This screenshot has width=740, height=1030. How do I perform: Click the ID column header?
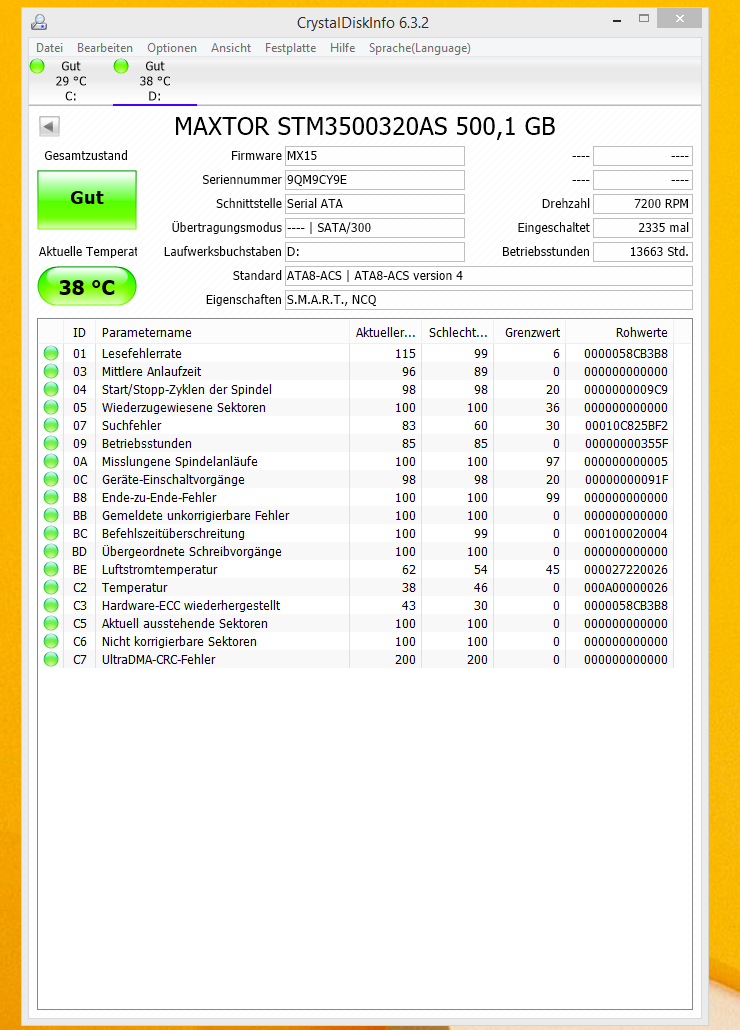(x=79, y=332)
